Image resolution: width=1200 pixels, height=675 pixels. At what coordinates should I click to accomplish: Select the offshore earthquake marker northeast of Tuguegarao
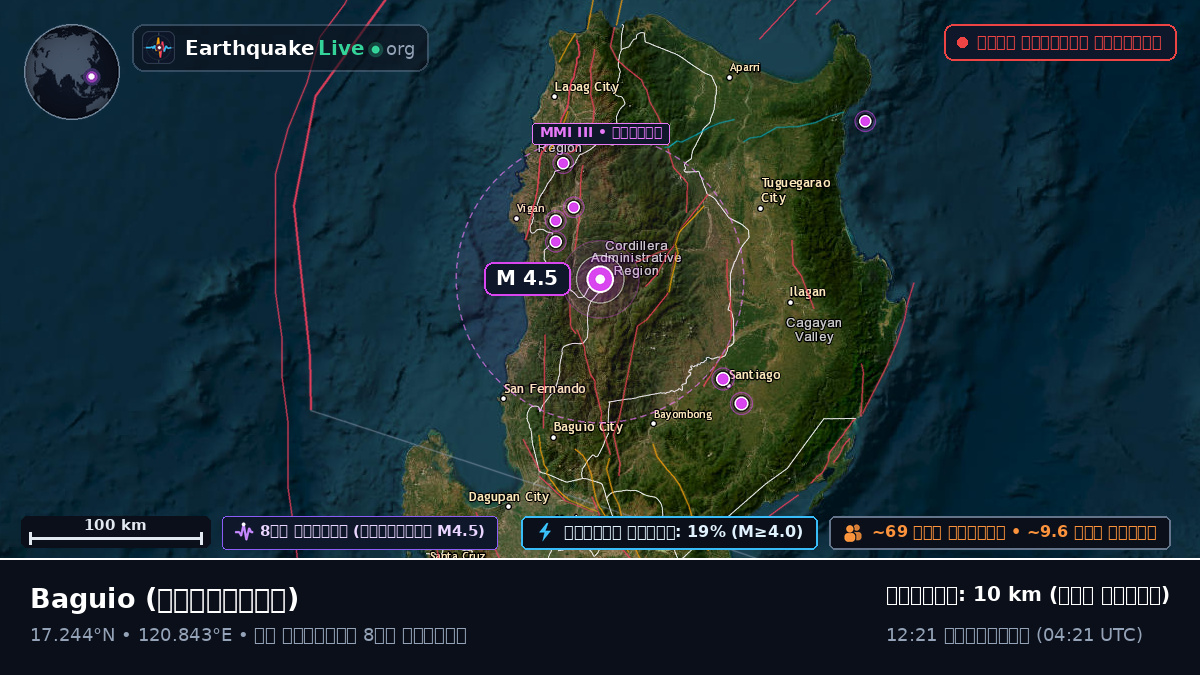pos(865,121)
